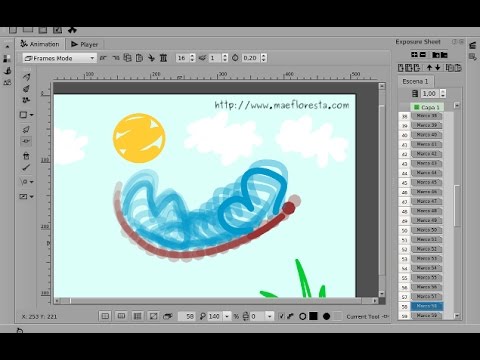This screenshot has height=360, width=480.
Task: Select the Capa 1 layer header
Action: coord(427,107)
